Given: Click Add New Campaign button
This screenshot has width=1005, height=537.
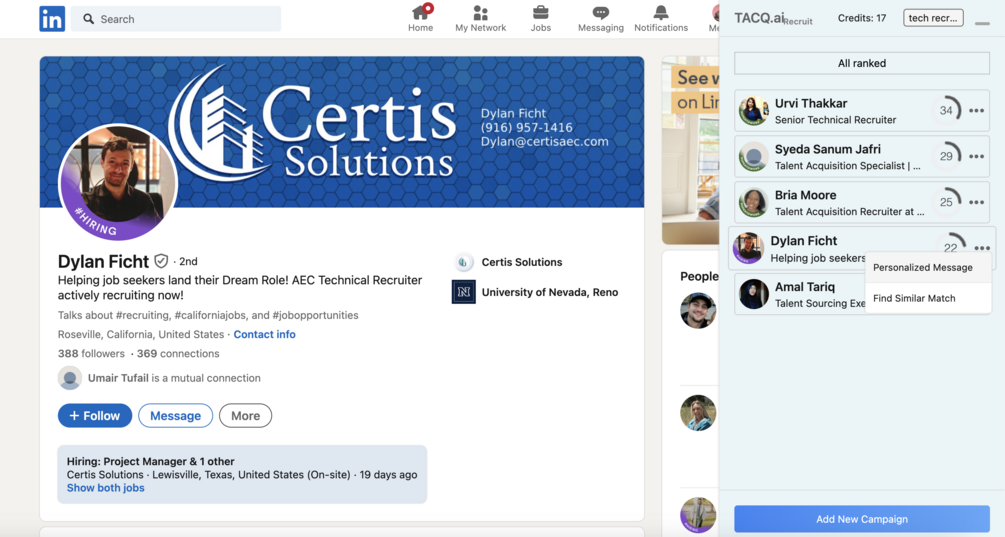Looking at the screenshot, I should [x=862, y=519].
